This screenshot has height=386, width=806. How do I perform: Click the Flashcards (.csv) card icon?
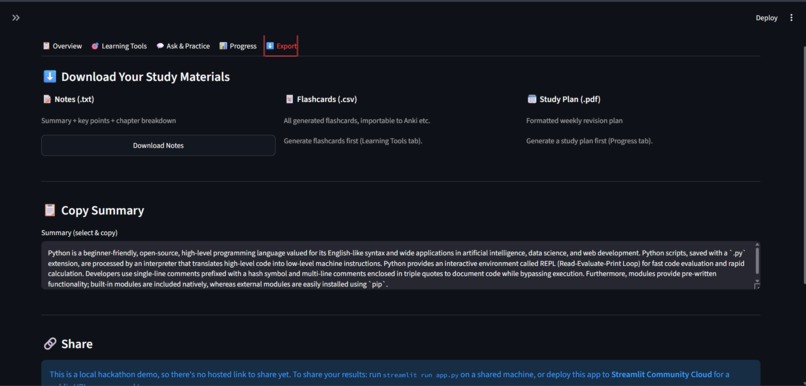[x=289, y=99]
